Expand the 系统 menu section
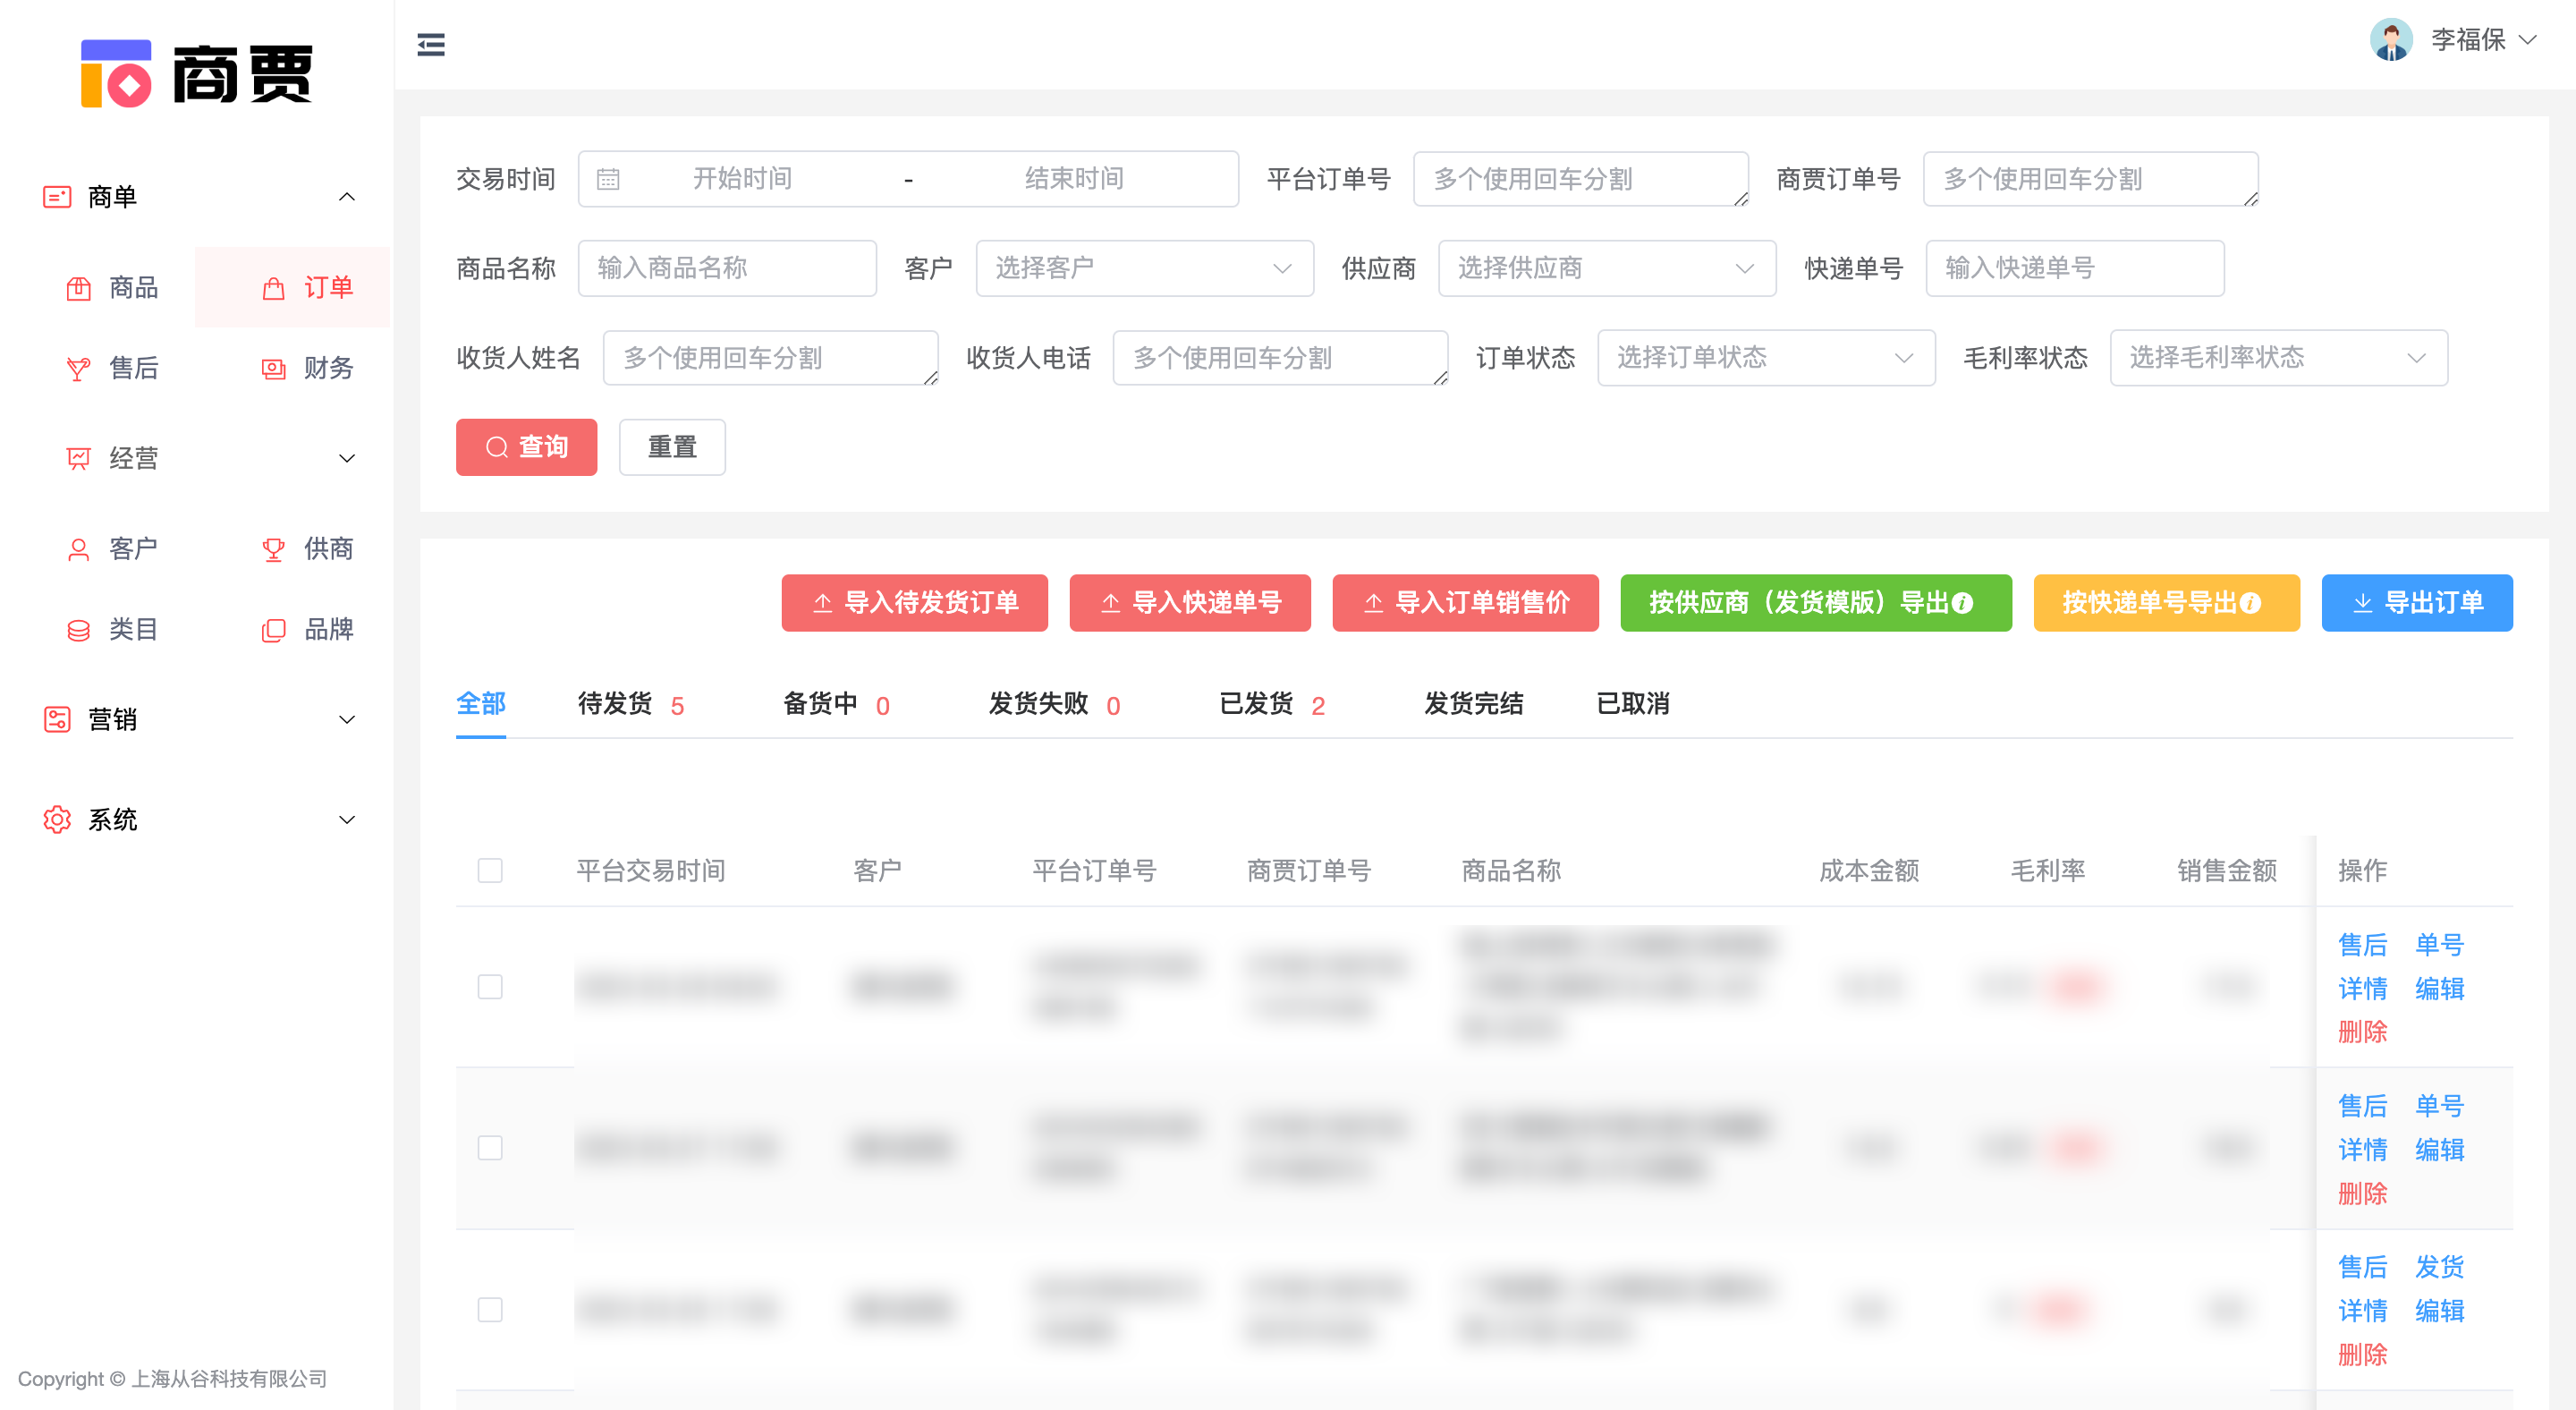Viewport: 2576px width, 1410px height. (x=113, y=819)
